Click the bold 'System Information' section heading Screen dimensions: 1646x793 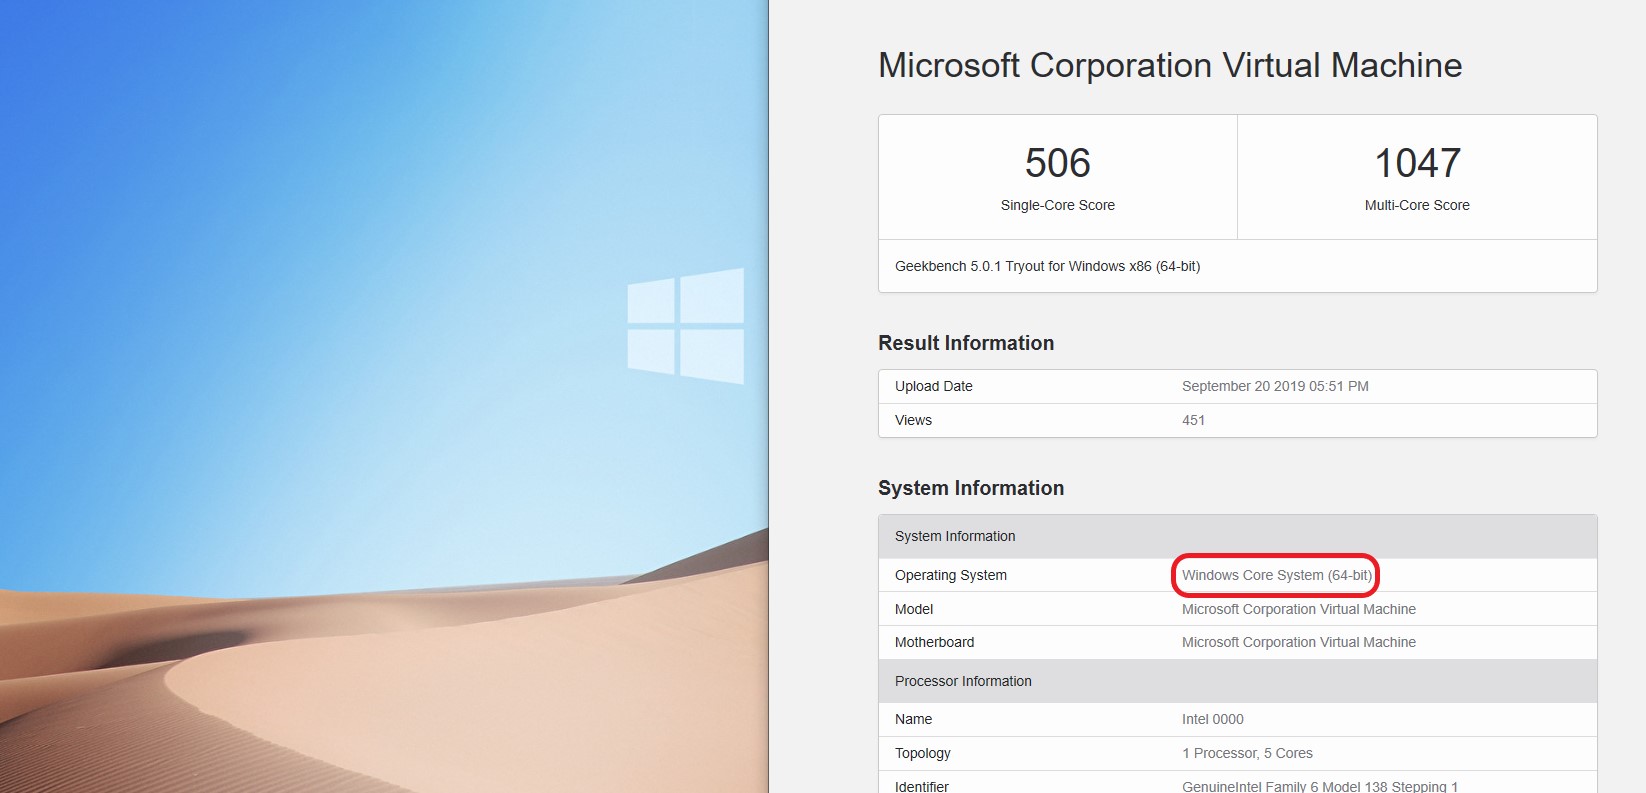(971, 488)
